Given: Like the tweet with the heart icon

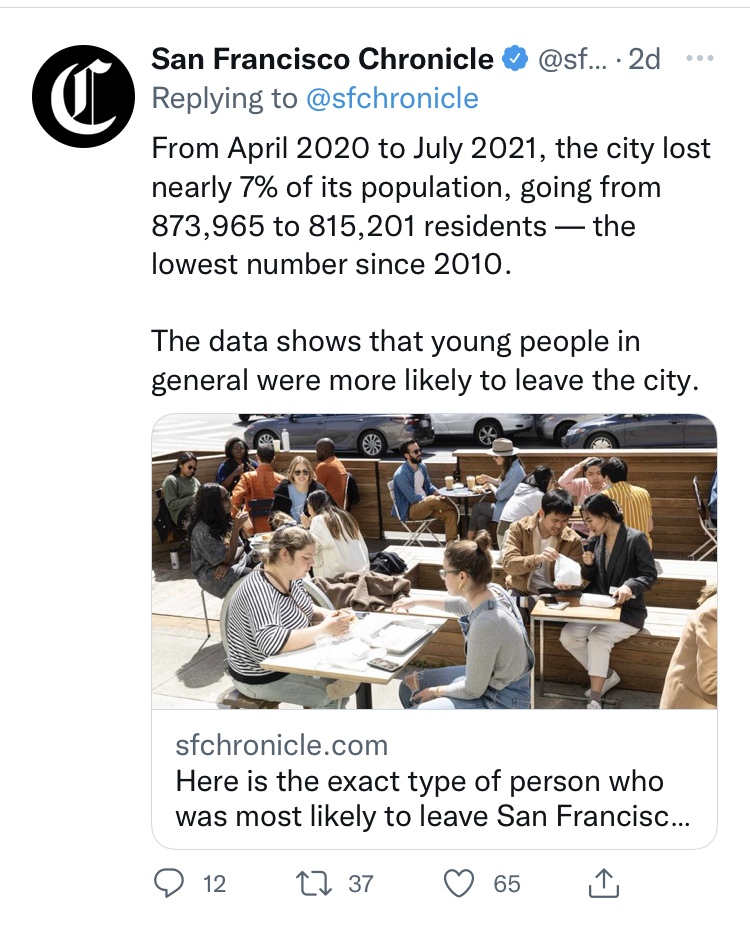Looking at the screenshot, I should (x=458, y=883).
